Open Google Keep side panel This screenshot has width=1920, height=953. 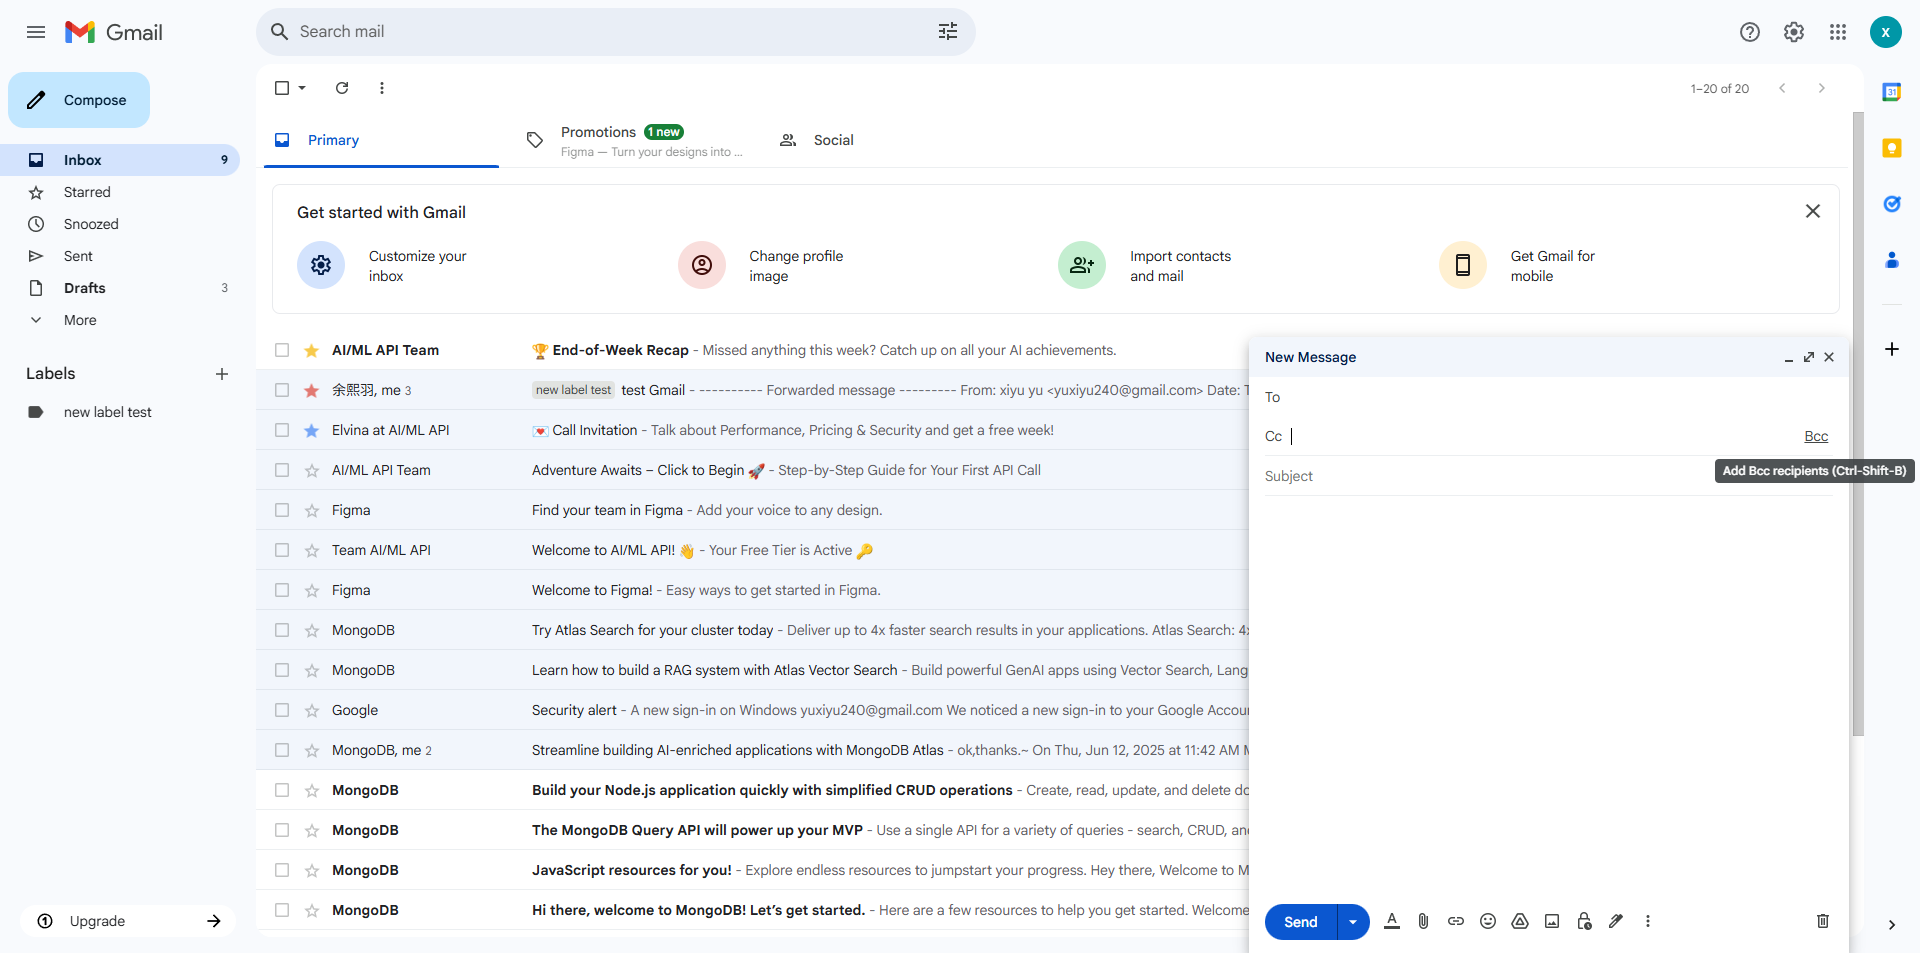click(1892, 148)
